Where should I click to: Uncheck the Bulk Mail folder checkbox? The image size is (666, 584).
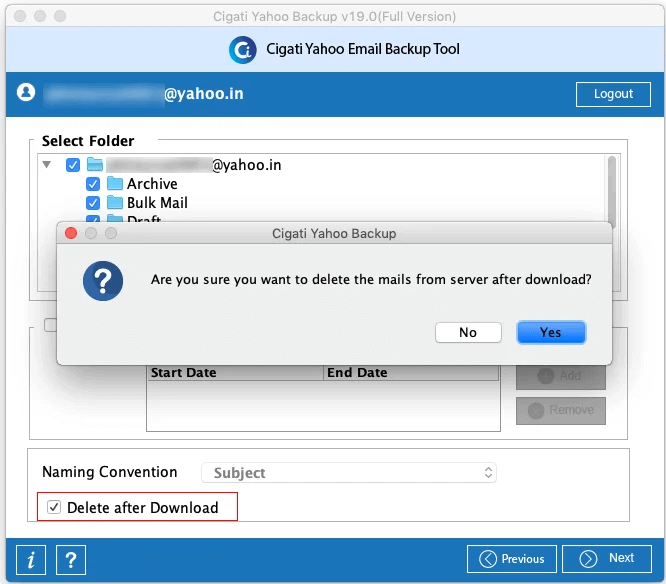click(x=93, y=203)
